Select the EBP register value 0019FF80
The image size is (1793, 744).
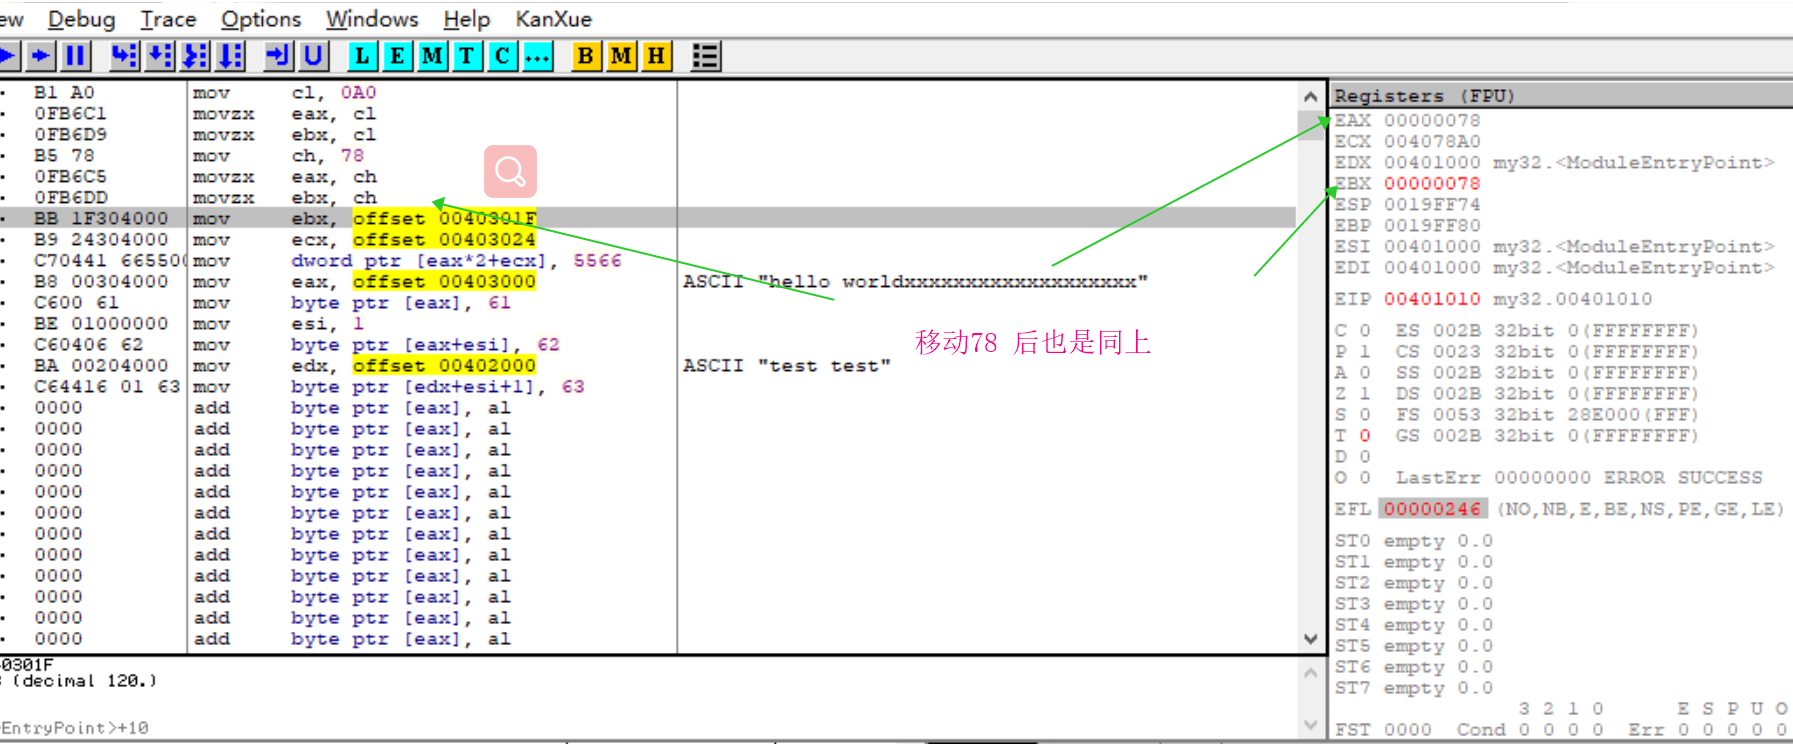coord(1431,225)
